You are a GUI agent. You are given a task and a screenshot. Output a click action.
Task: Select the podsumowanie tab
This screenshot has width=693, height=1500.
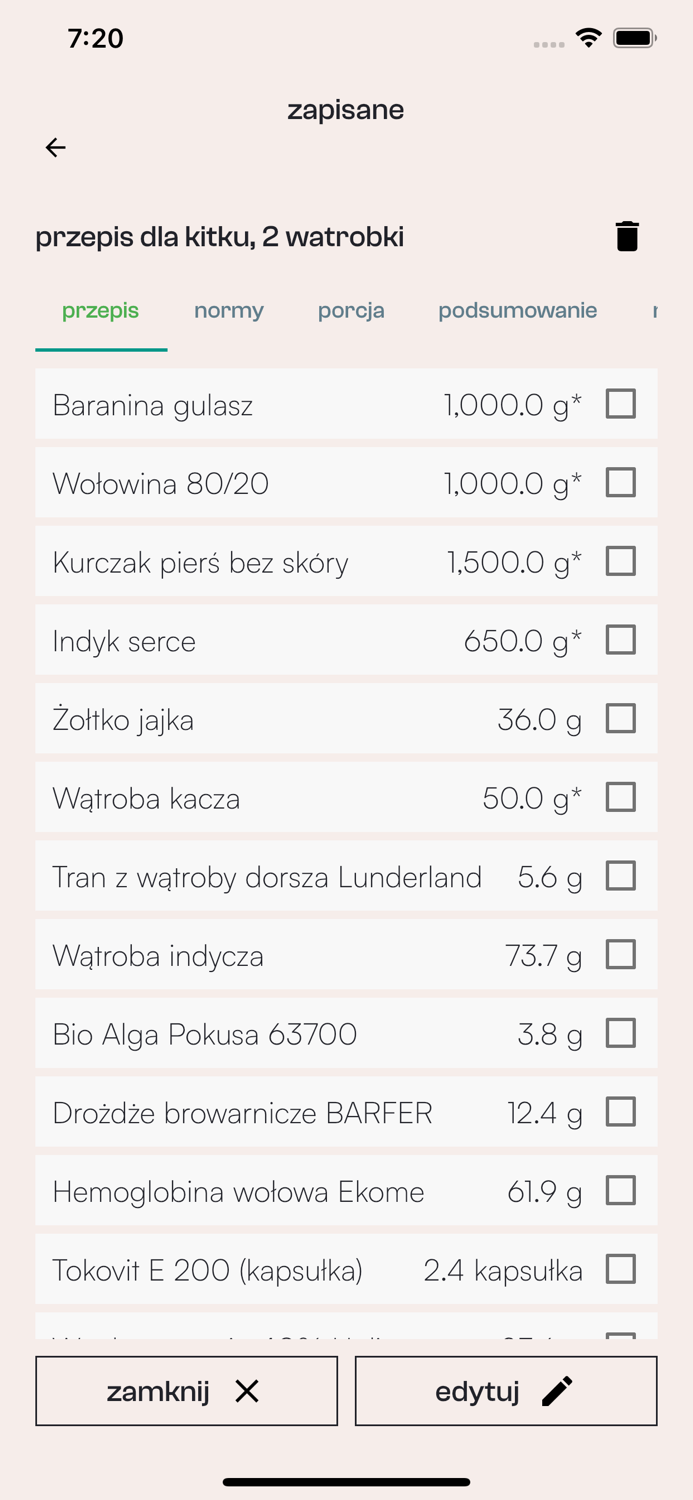click(516, 311)
